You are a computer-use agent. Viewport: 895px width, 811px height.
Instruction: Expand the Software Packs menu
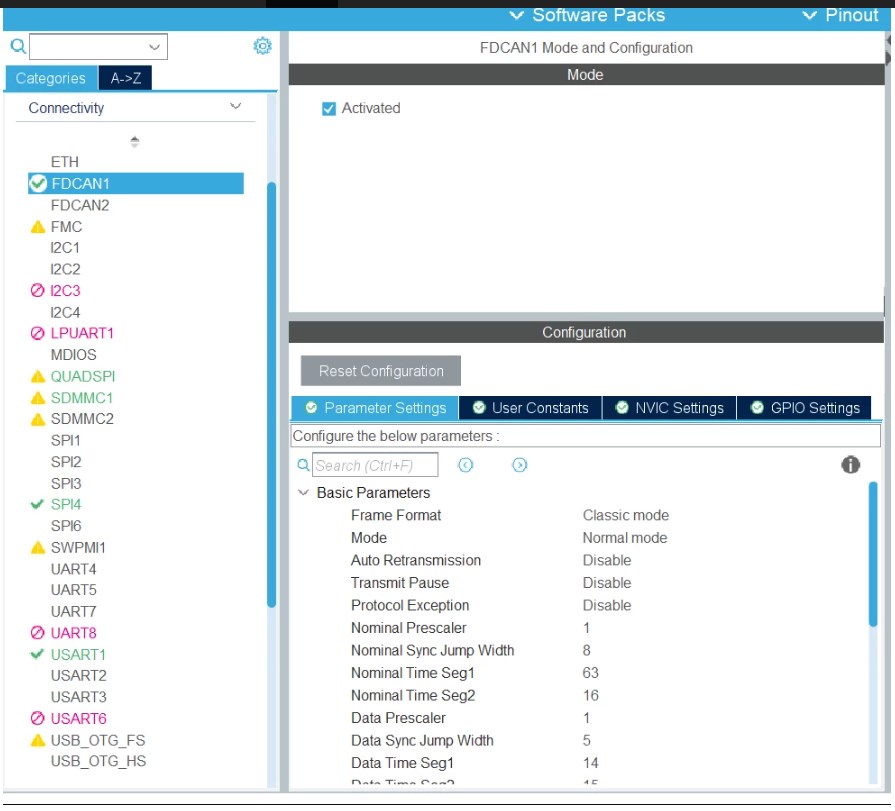point(587,15)
